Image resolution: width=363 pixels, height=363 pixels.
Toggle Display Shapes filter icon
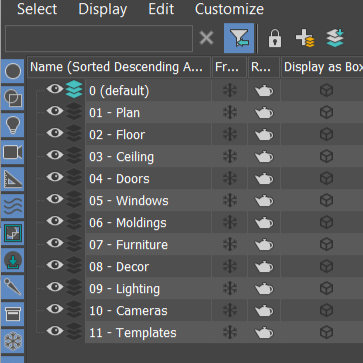[x=13, y=98]
